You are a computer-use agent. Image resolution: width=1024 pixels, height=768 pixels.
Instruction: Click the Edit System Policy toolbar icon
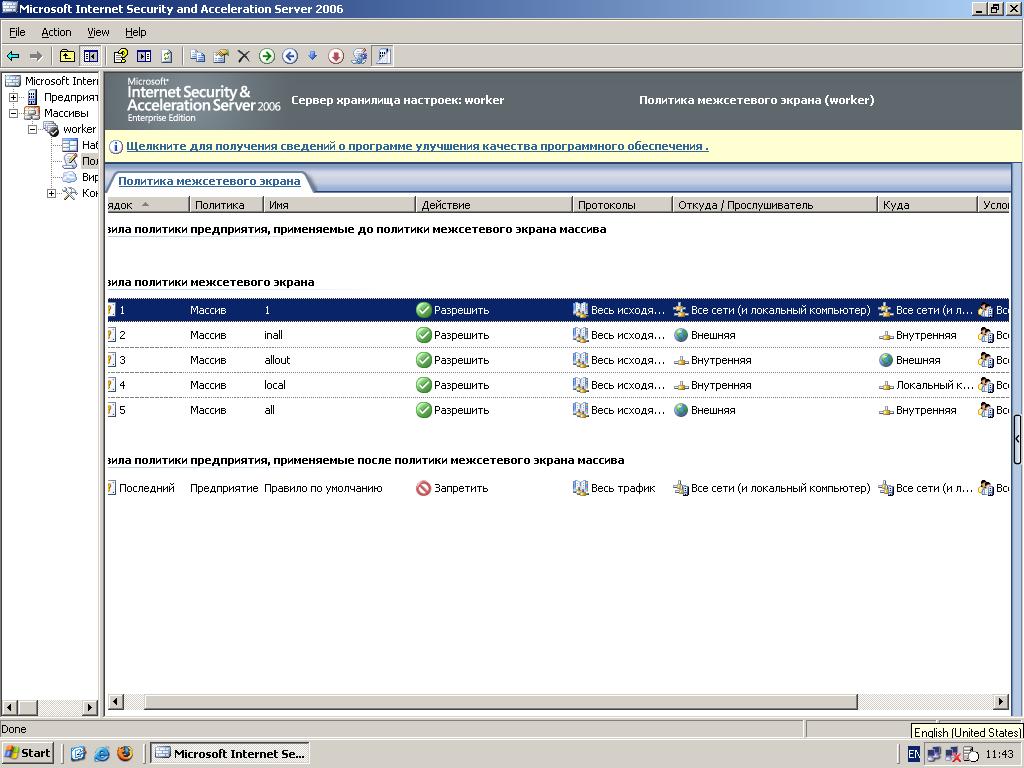[359, 56]
